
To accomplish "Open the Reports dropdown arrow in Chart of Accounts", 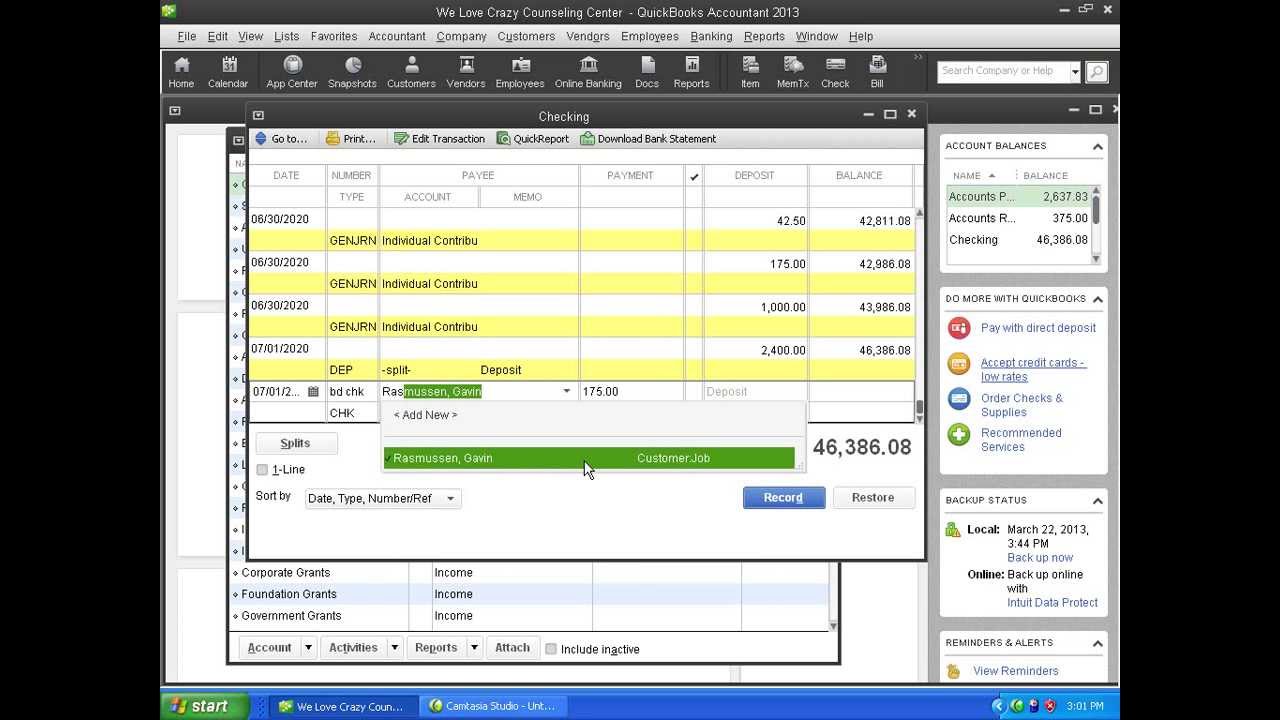I will [474, 648].
